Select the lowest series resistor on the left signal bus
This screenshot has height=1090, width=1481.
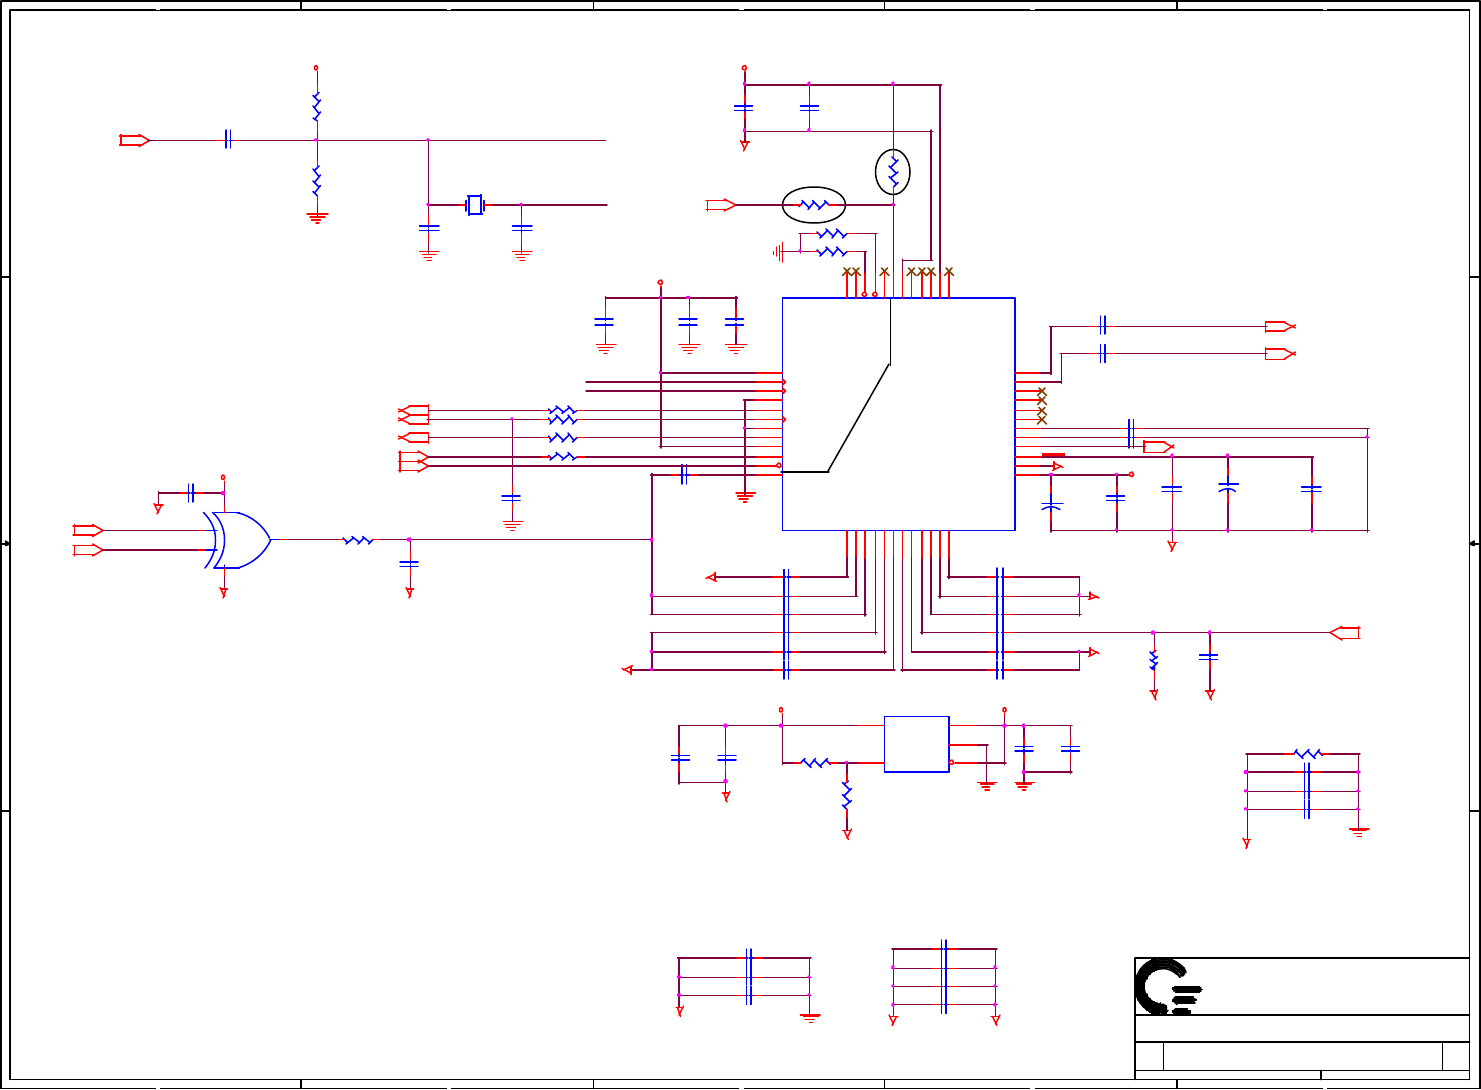coord(563,456)
